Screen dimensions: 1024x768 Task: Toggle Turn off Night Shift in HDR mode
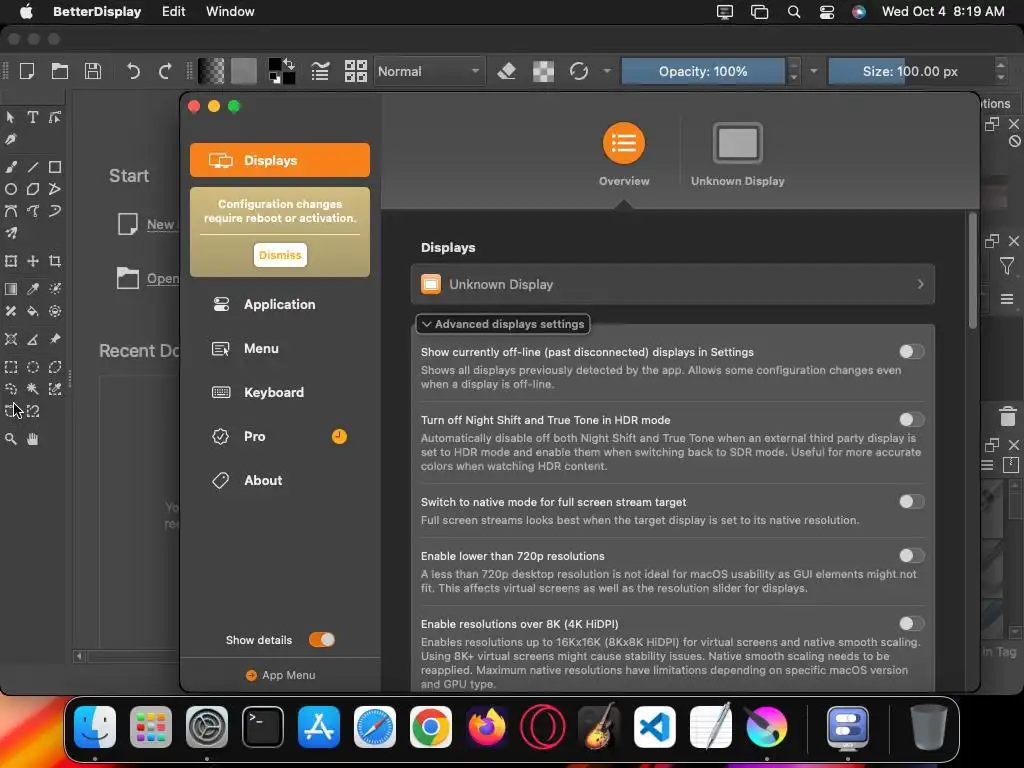click(911, 420)
